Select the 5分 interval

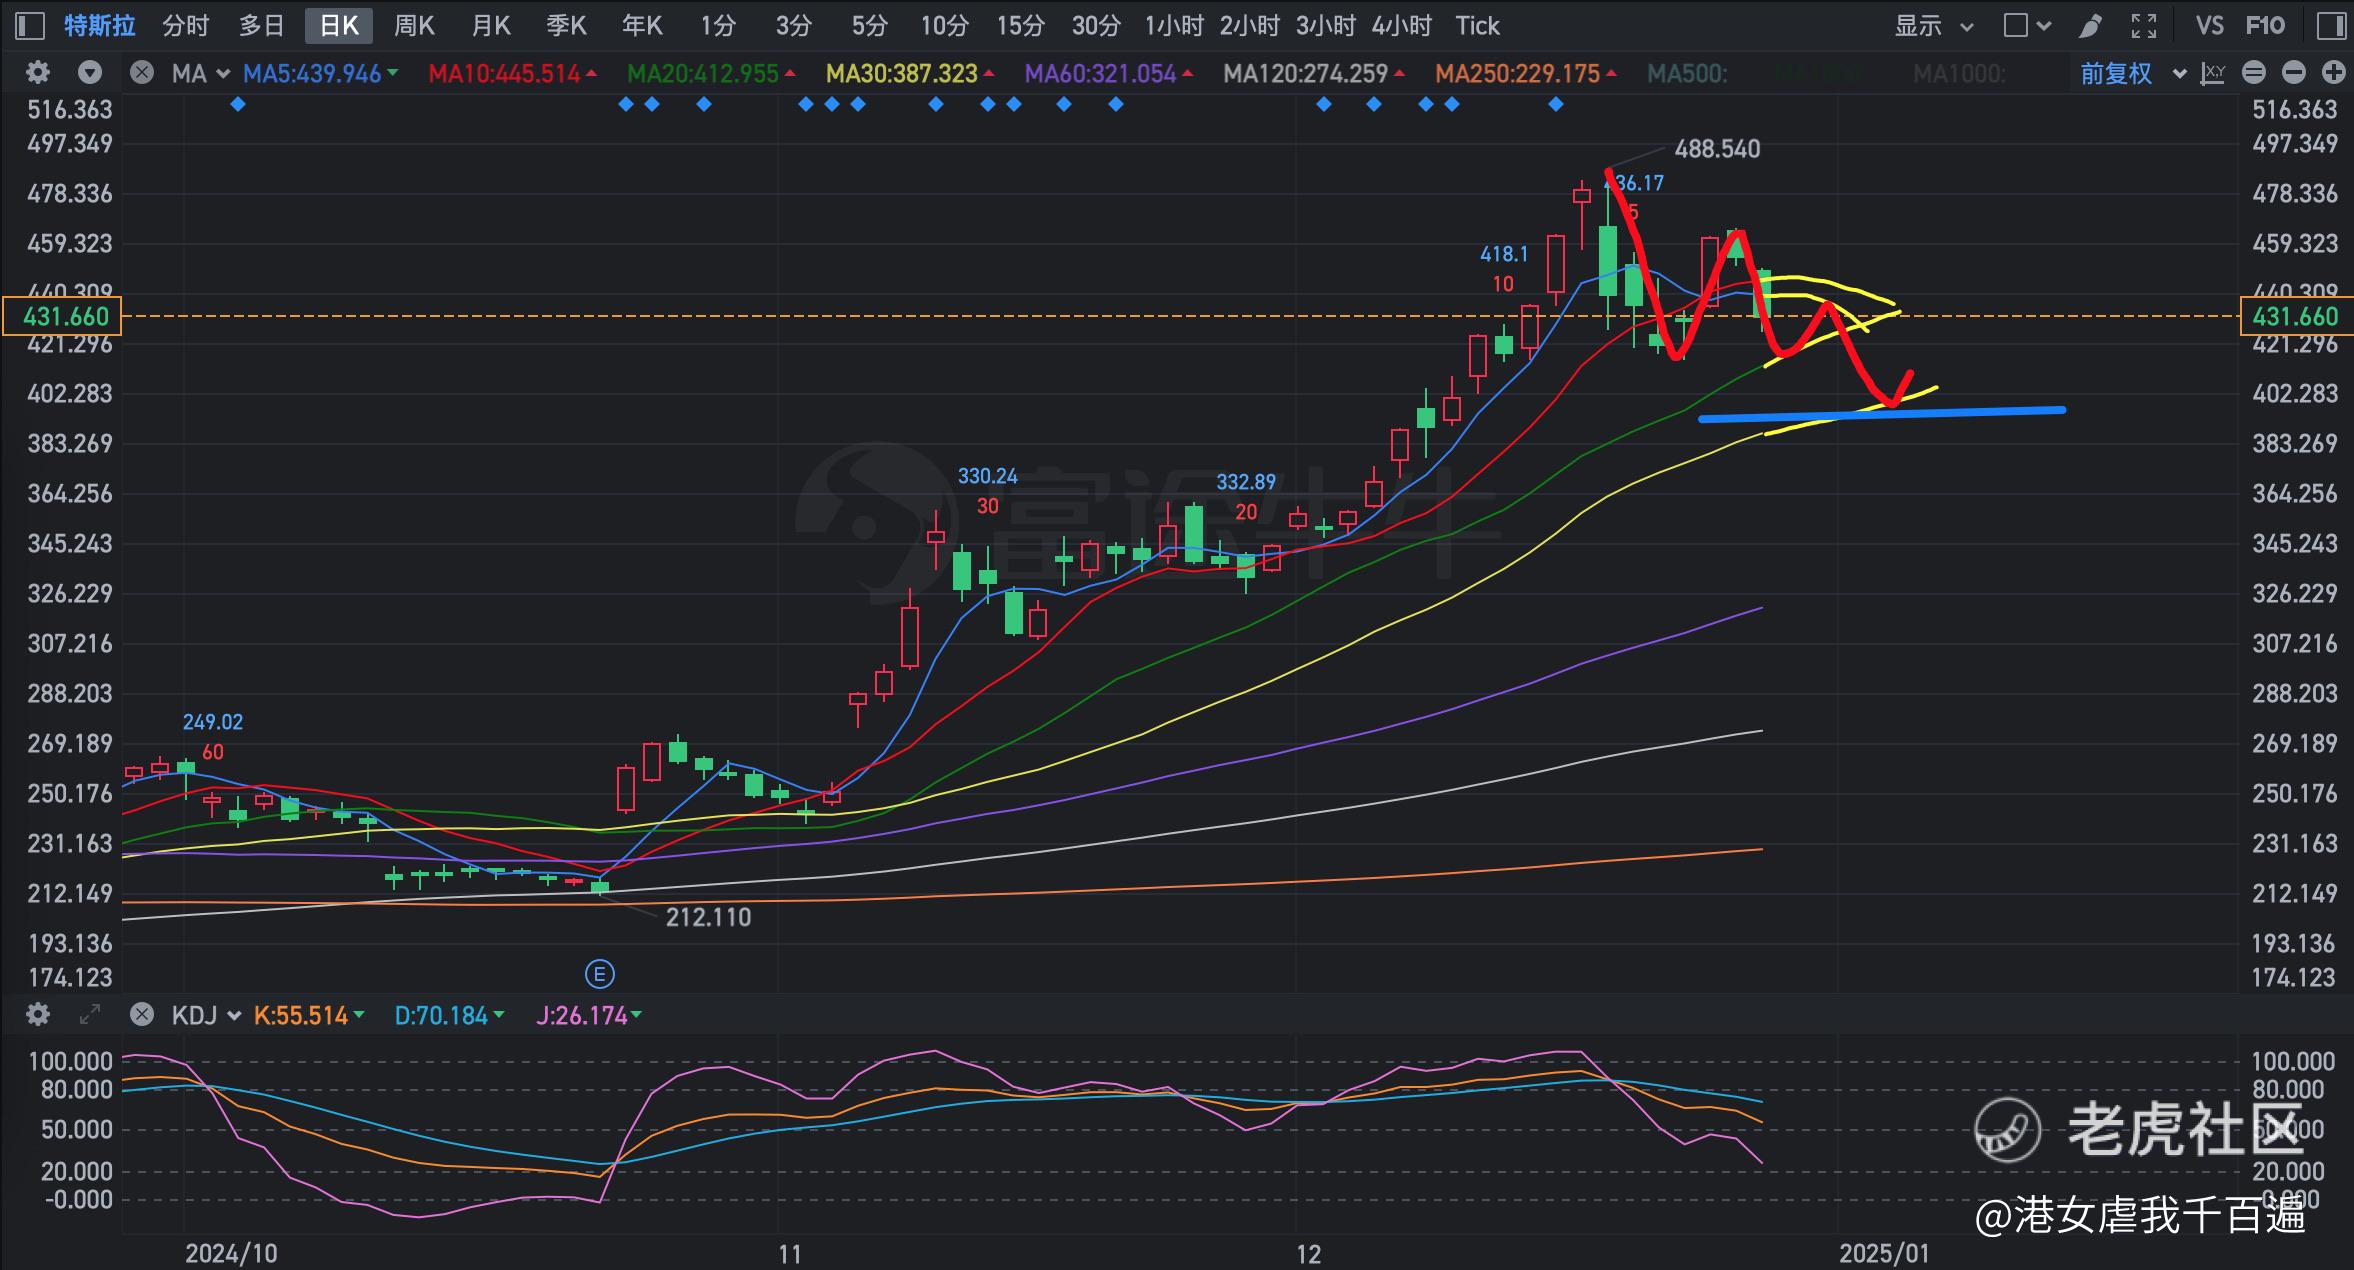[x=869, y=26]
